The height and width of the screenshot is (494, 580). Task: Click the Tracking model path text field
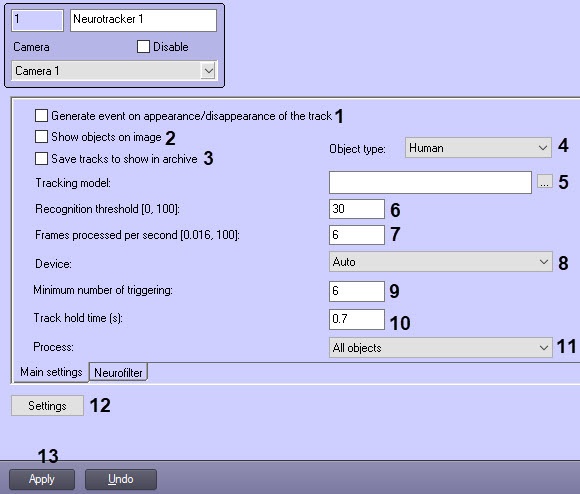tap(430, 182)
